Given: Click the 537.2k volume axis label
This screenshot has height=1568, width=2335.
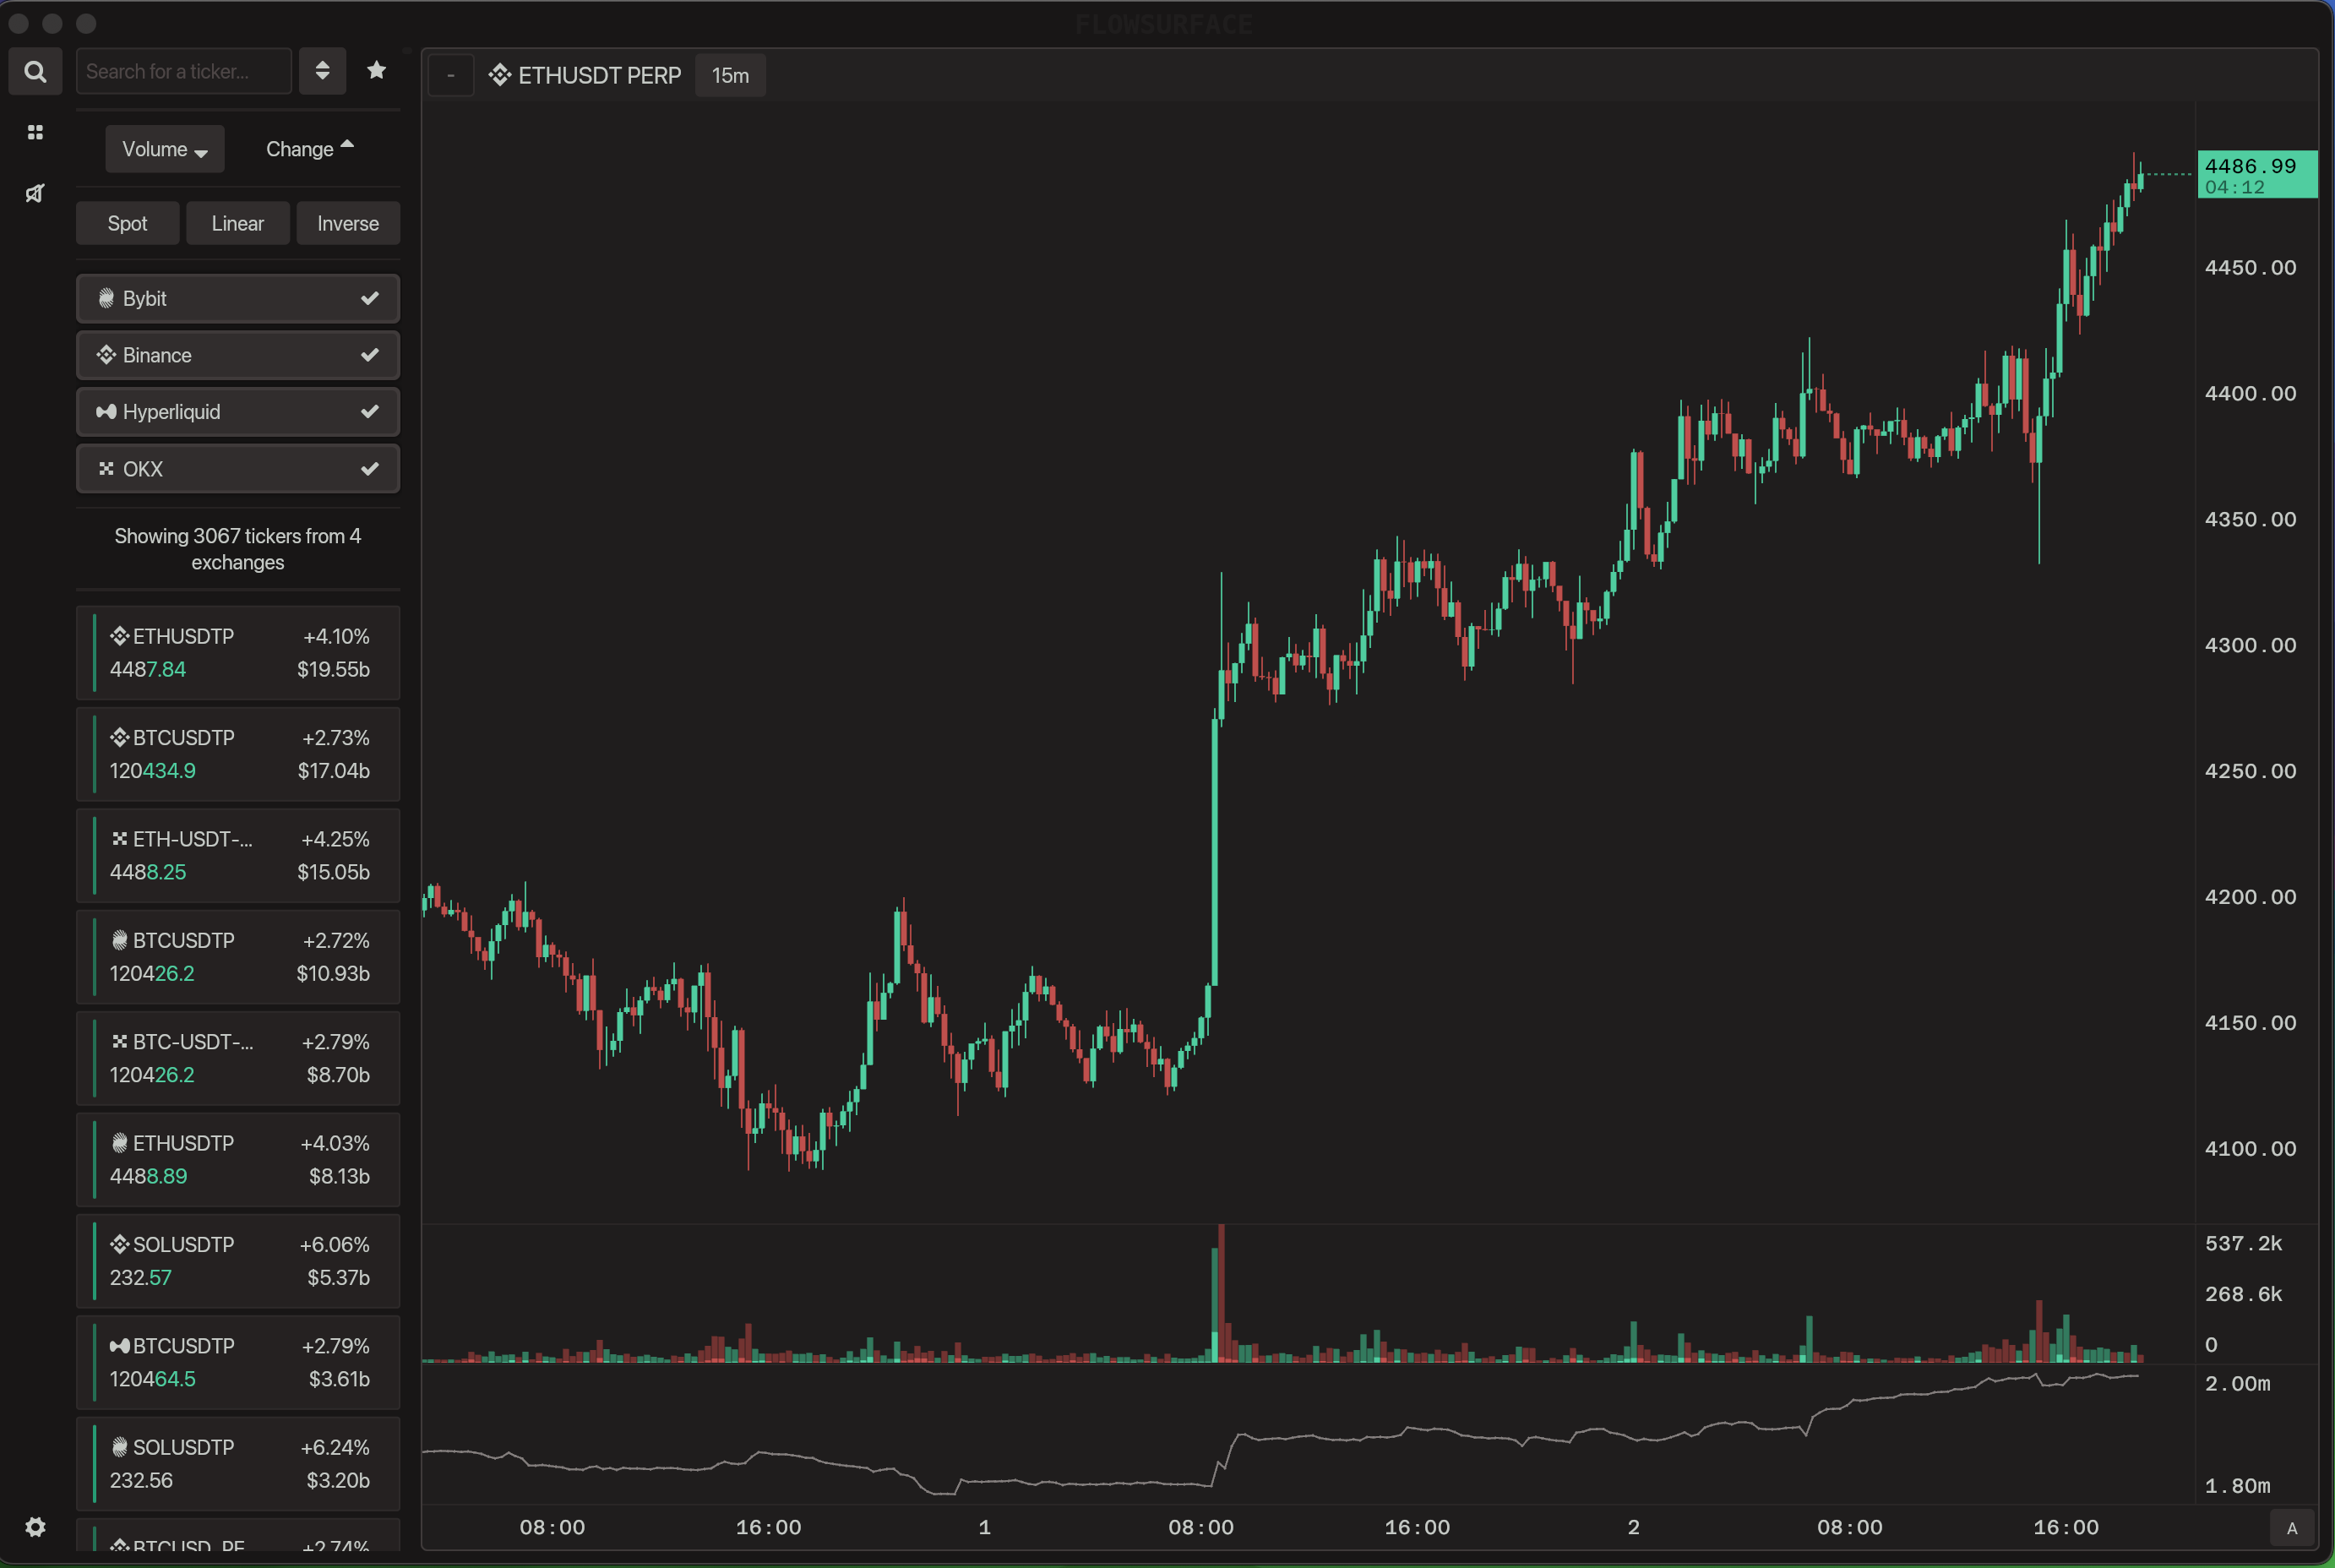Looking at the screenshot, I should (2244, 1243).
